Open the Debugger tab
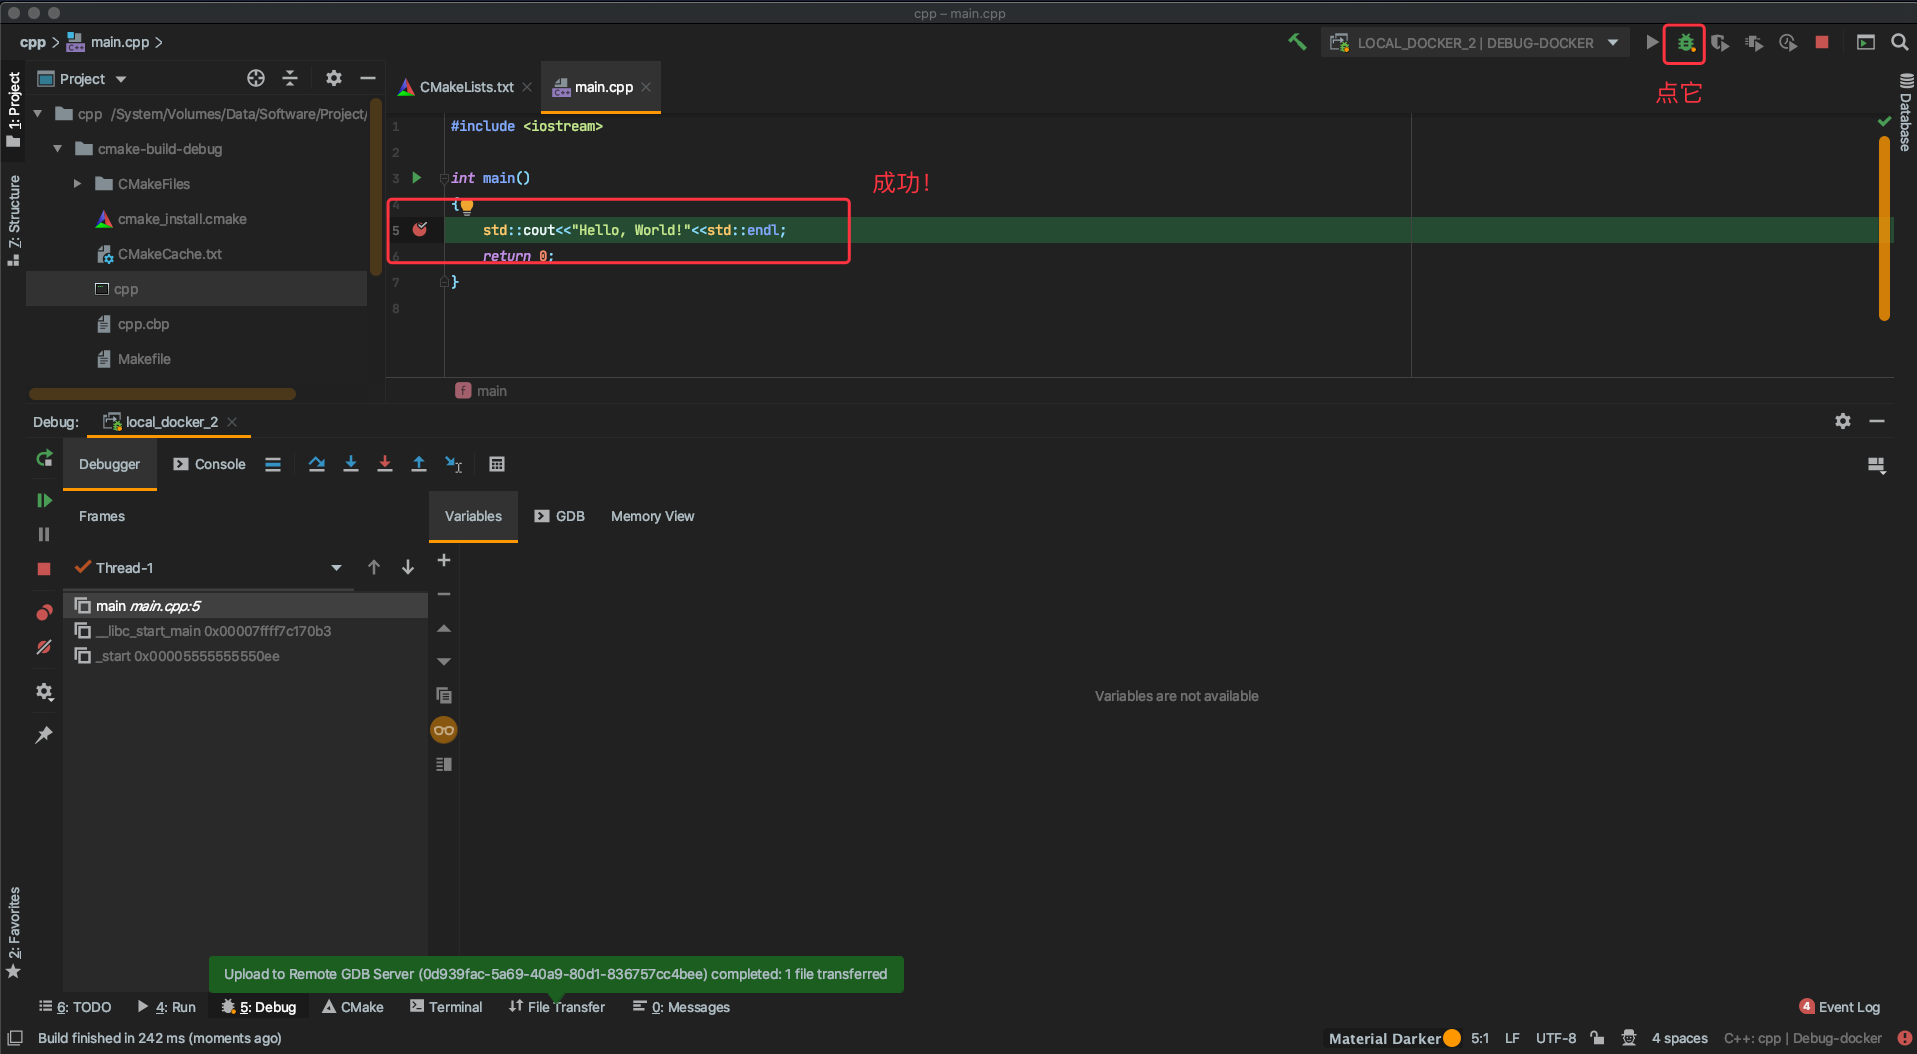This screenshot has height=1054, width=1917. (x=110, y=464)
